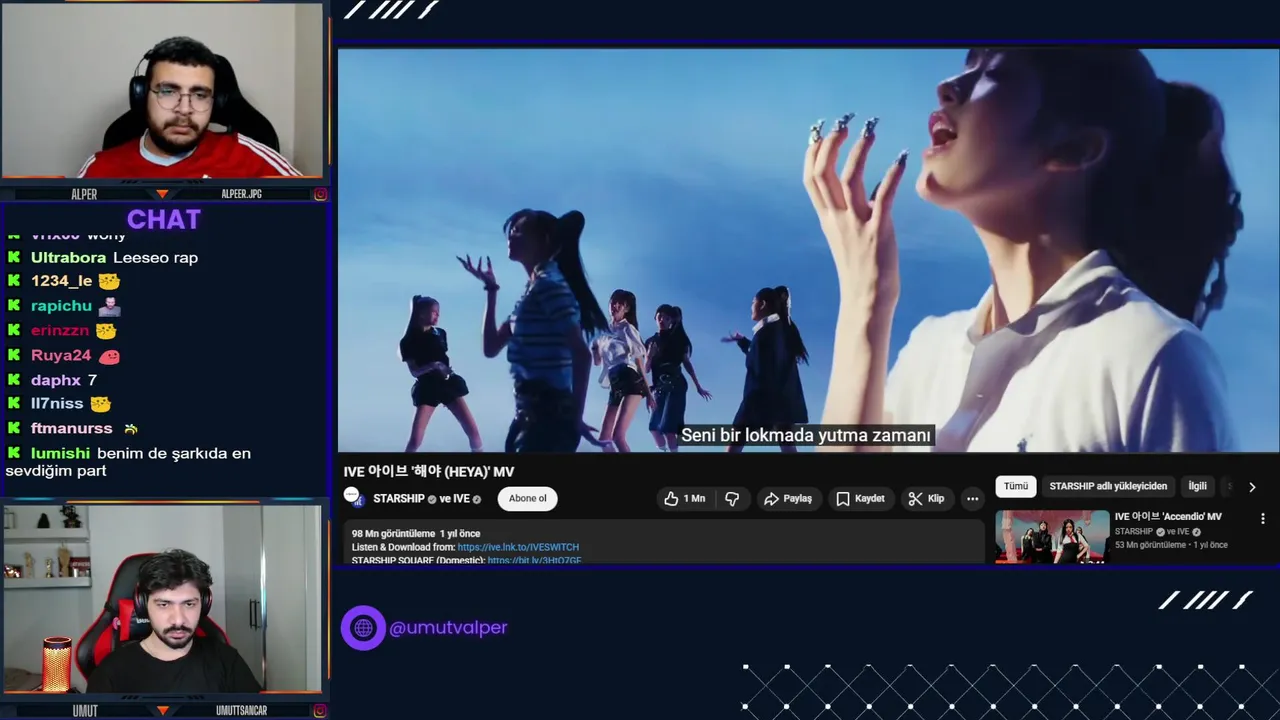Click the globe icon beside @umutvalper
The image size is (1280, 720).
(x=363, y=628)
